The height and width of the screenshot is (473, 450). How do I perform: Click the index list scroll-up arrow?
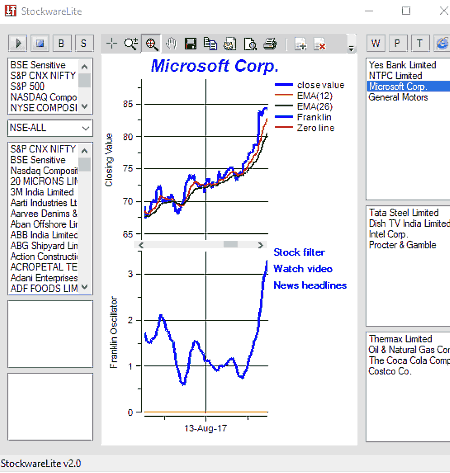(85, 67)
